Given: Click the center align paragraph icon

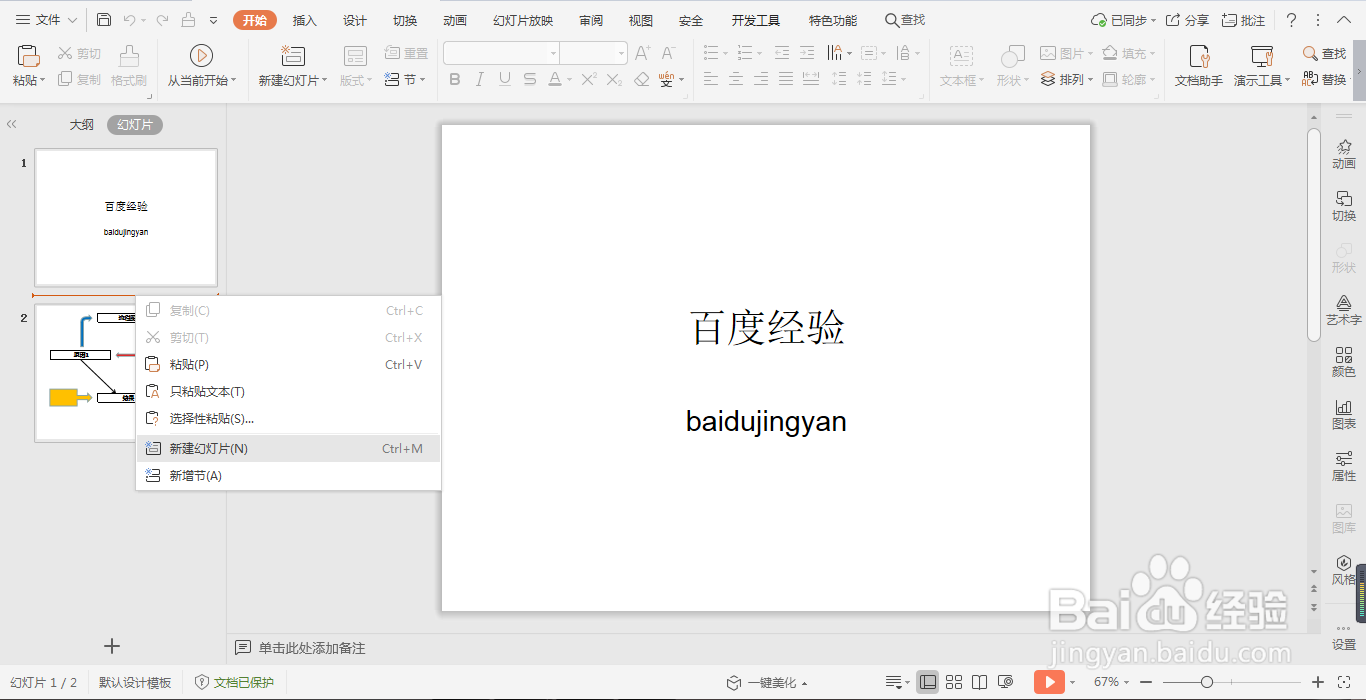Looking at the screenshot, I should (x=736, y=79).
